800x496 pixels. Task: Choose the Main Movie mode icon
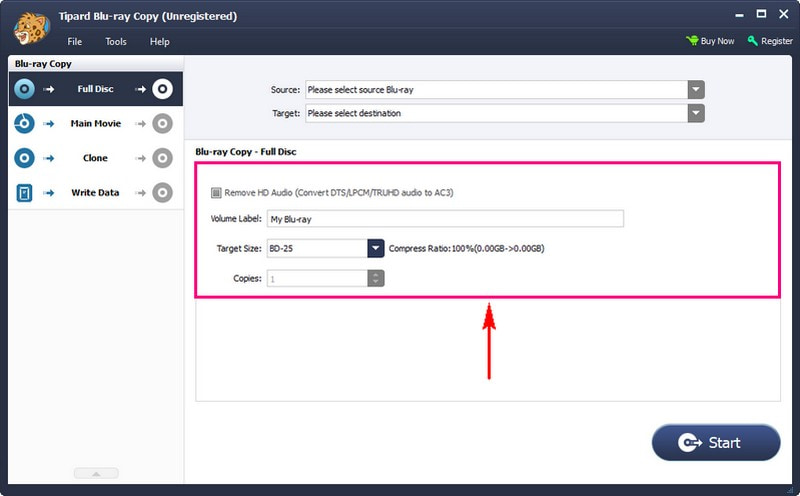[x=25, y=124]
